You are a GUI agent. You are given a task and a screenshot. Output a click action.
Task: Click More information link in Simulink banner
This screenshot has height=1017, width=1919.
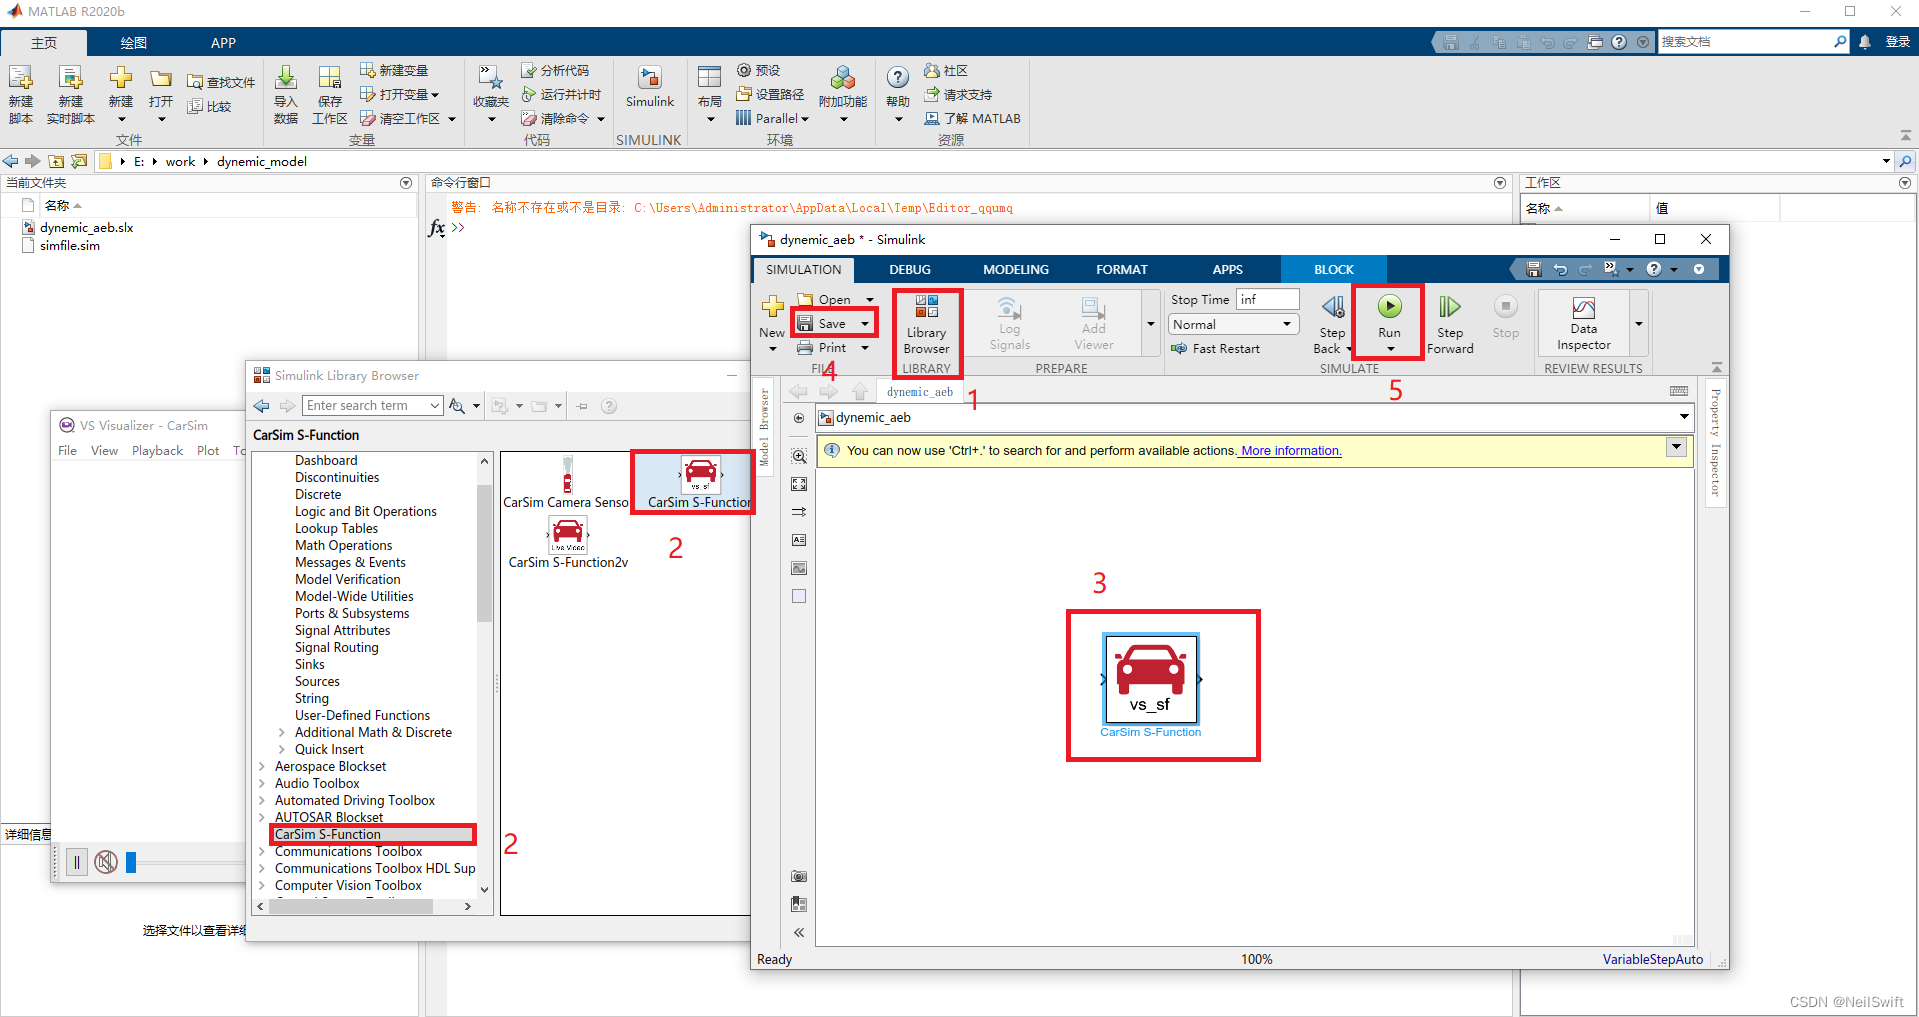(1291, 451)
